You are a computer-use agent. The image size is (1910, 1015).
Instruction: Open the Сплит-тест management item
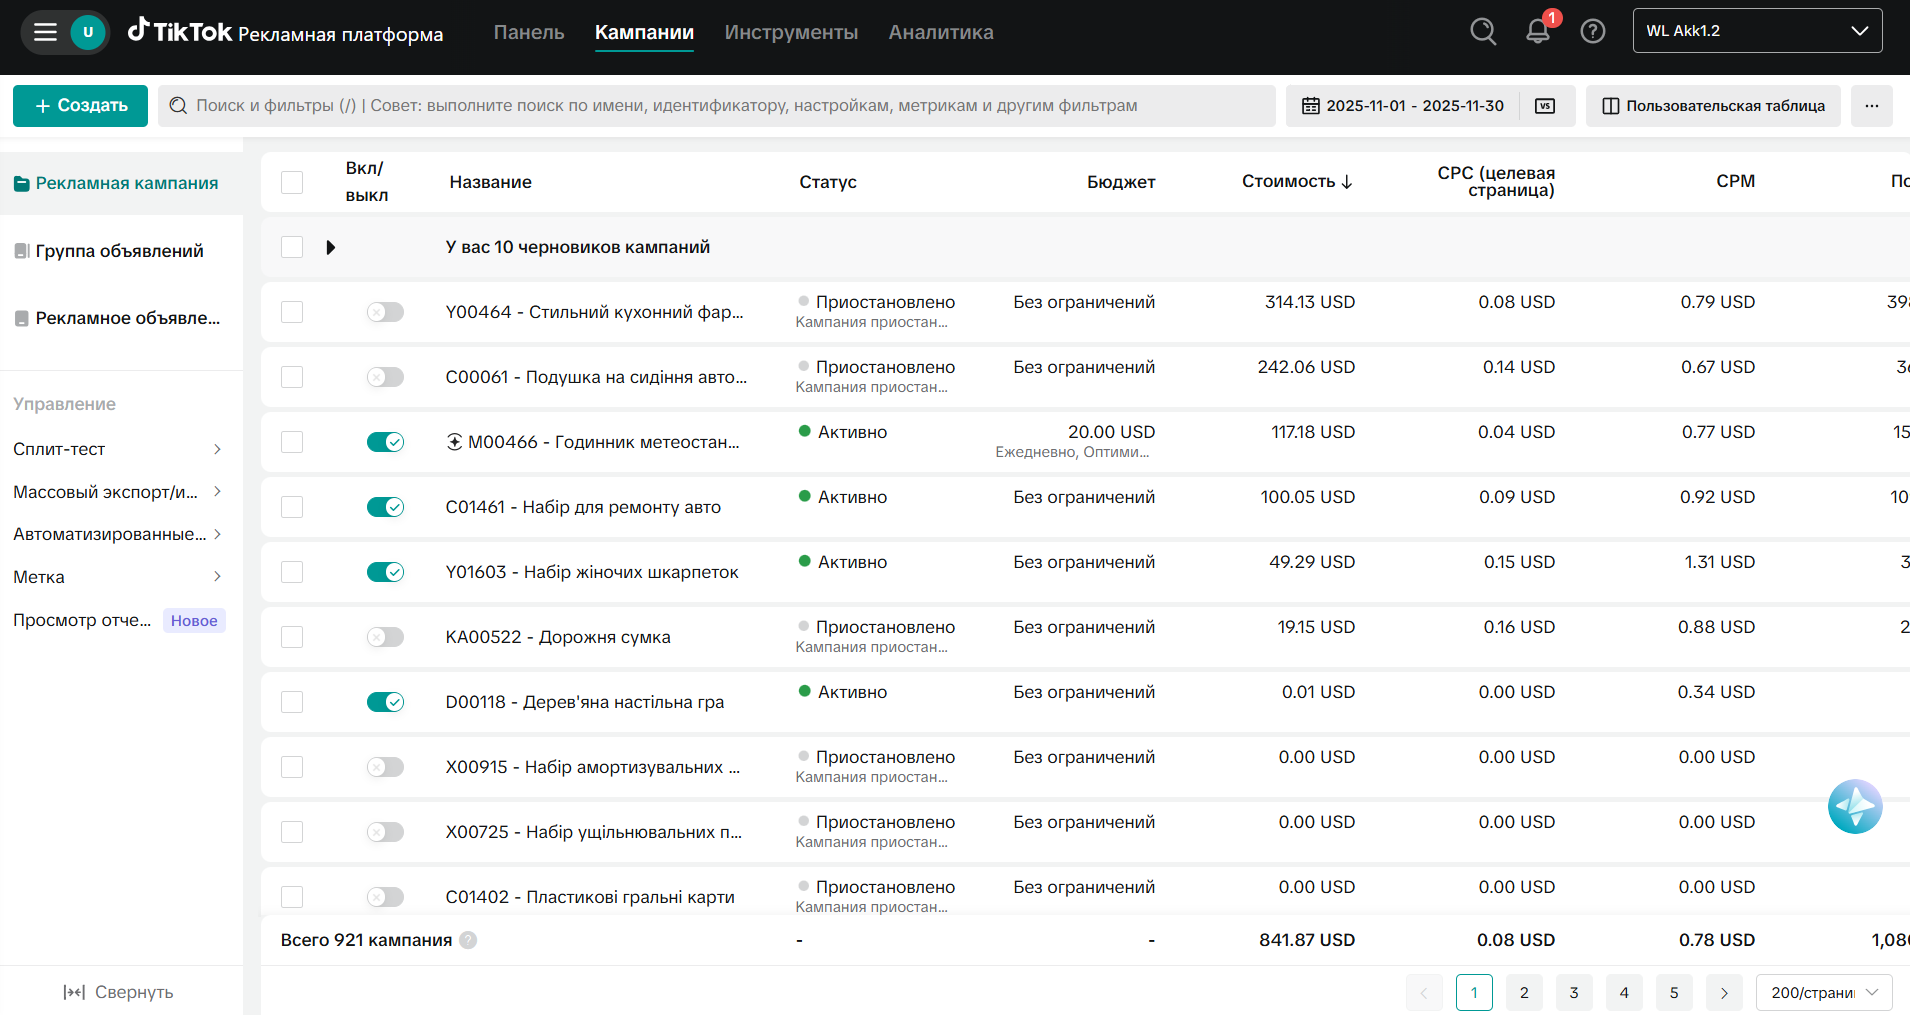pos(117,449)
